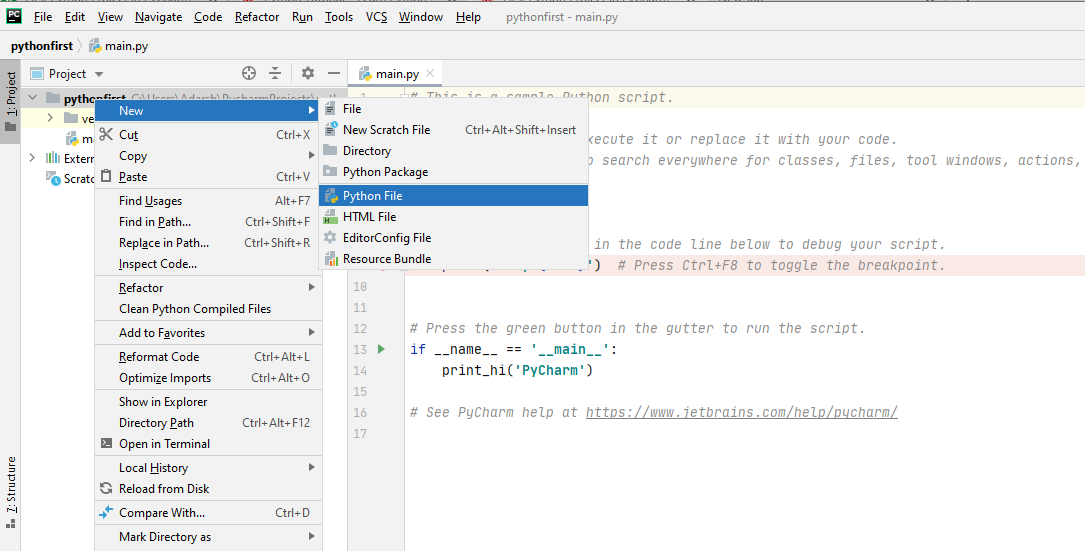Toggle the 1: Project side tool window
Image resolution: width=1085 pixels, height=551 pixels.
tap(10, 102)
